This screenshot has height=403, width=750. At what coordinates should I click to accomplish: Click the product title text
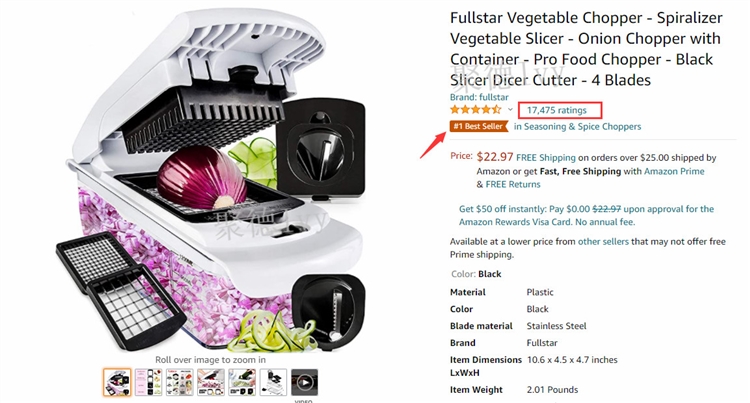click(586, 49)
